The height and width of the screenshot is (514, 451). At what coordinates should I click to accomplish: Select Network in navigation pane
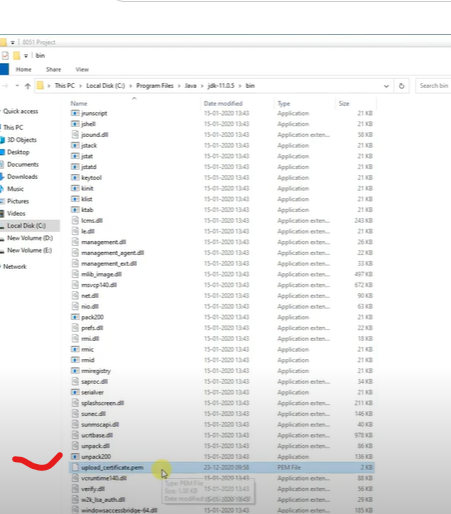pos(15,267)
